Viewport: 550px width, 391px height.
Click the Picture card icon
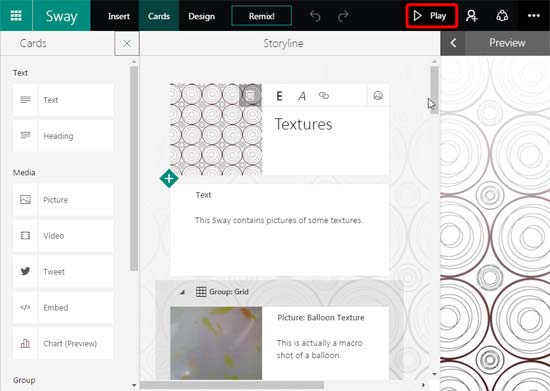25,200
